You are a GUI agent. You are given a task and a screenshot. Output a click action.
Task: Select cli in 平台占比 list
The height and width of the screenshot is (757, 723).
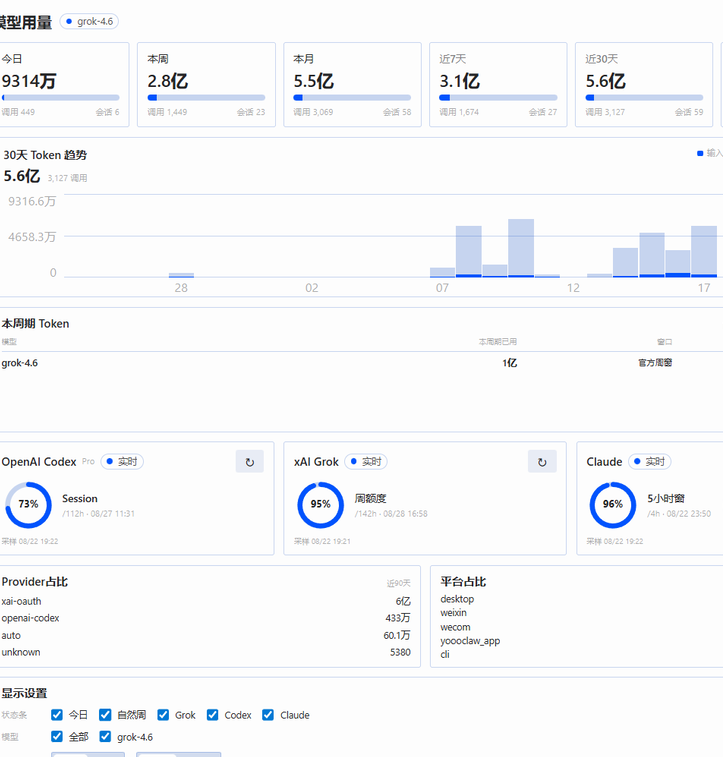click(x=445, y=654)
